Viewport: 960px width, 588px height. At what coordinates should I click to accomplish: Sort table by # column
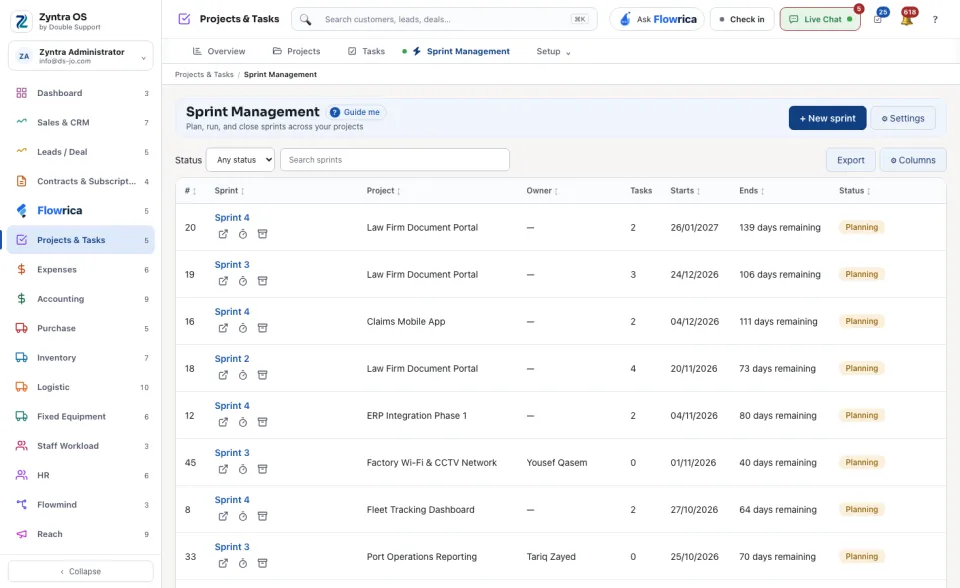pyautogui.click(x=190, y=191)
